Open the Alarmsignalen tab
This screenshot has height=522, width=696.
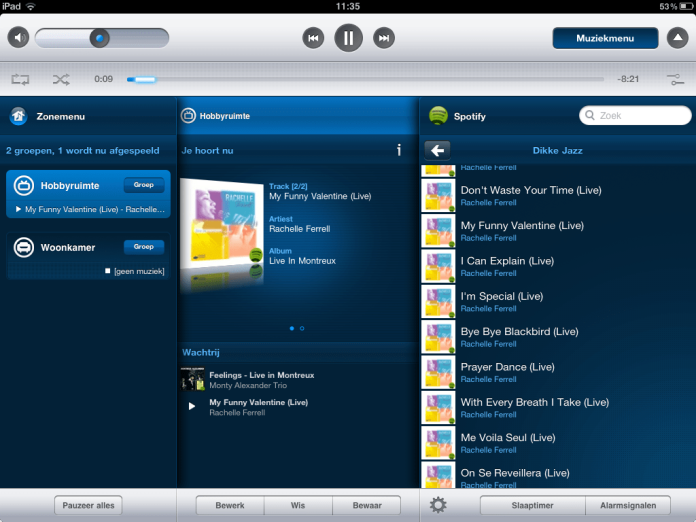pyautogui.click(x=628, y=505)
